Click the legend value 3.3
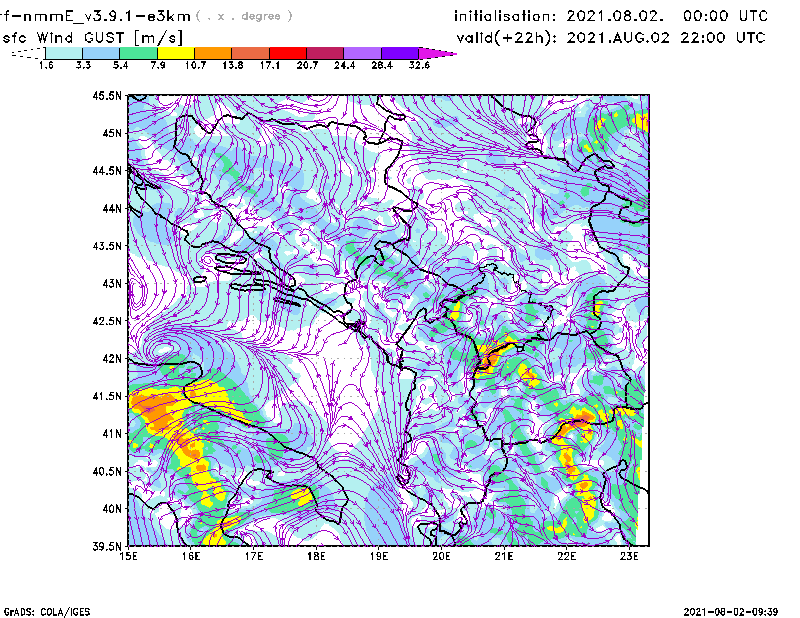 click(x=83, y=65)
